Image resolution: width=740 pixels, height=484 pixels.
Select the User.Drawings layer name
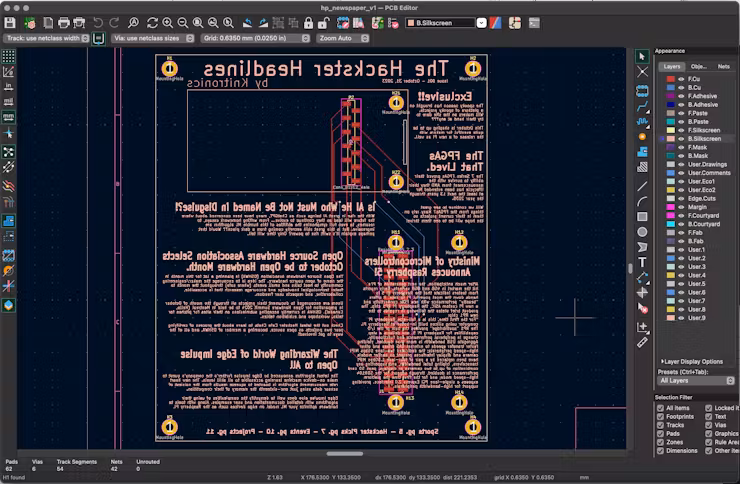707,164
